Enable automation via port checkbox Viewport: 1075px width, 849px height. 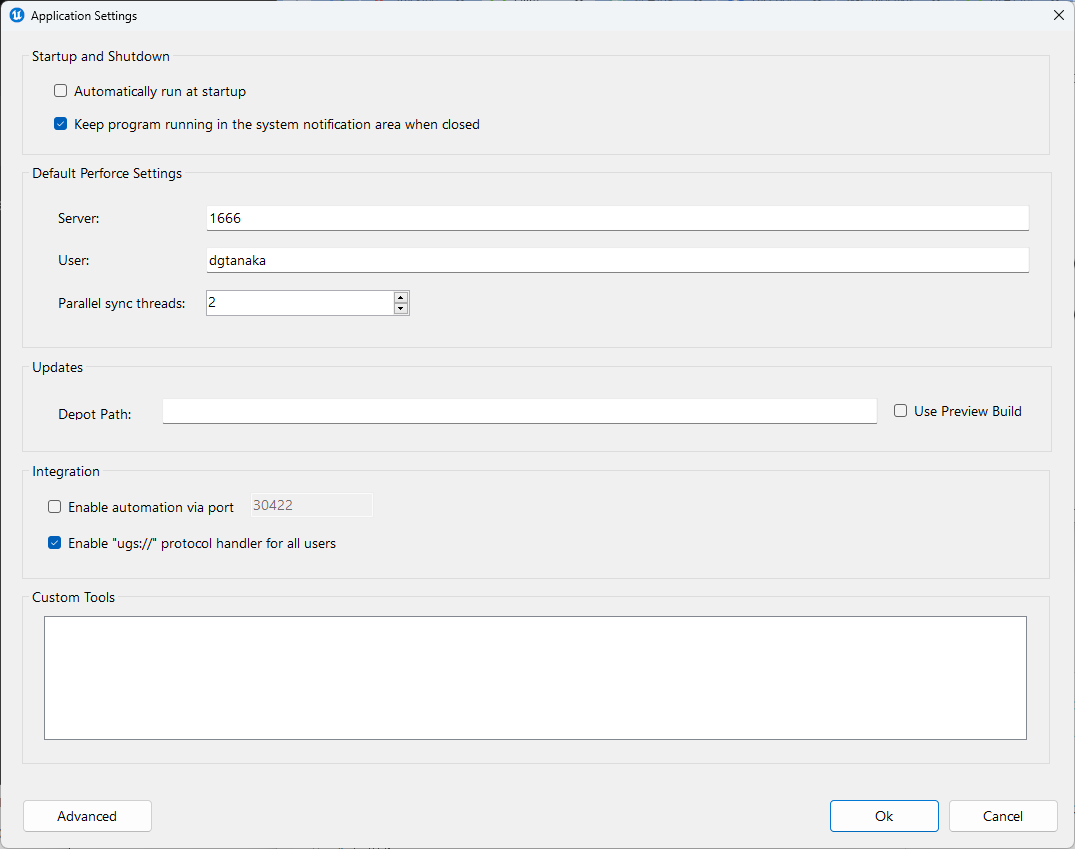(x=55, y=507)
